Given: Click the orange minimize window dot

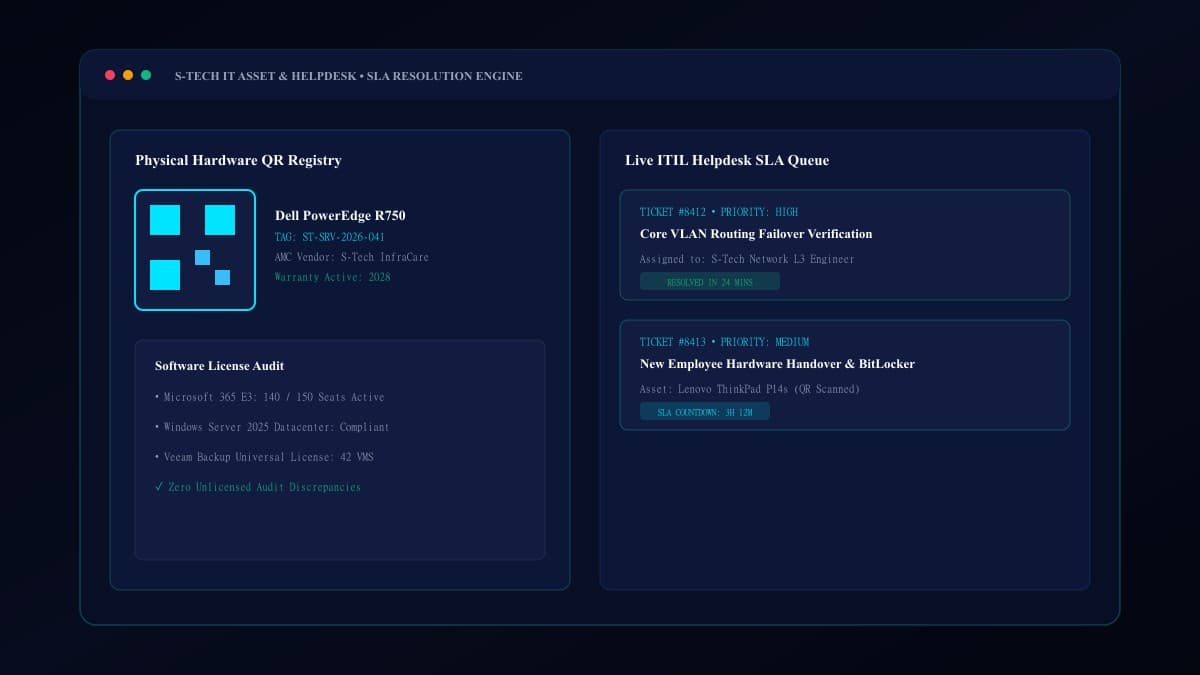Looking at the screenshot, I should point(128,75).
